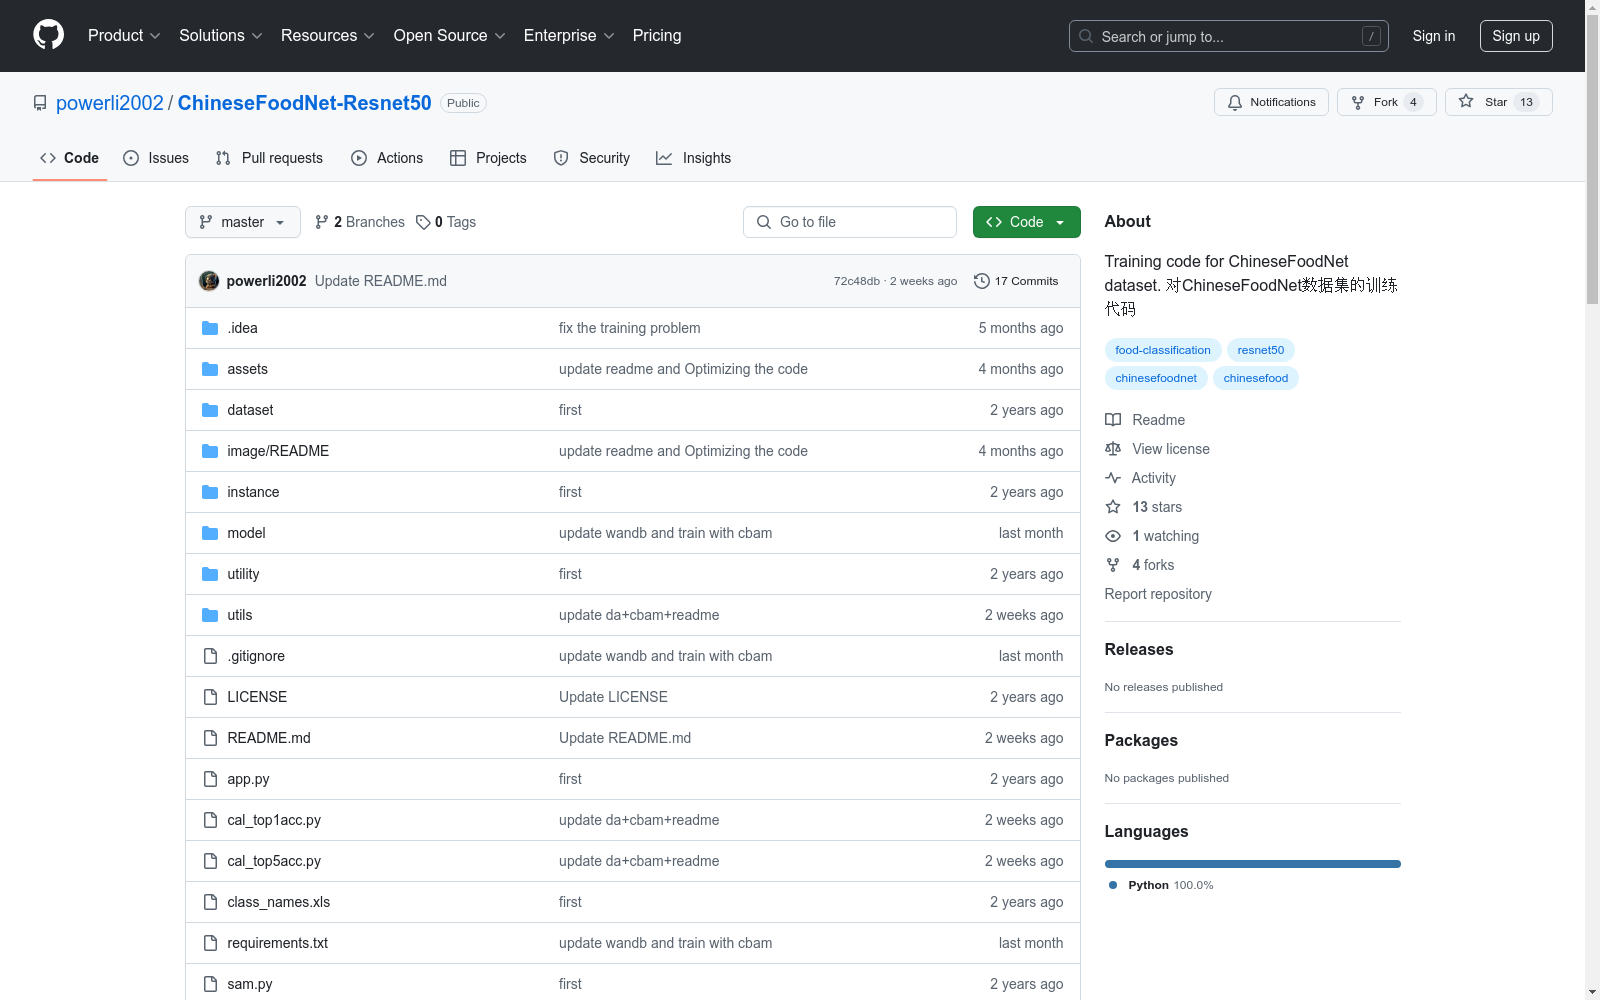This screenshot has height=1000, width=1600.
Task: Click the stars icon in About
Action: [x=1113, y=507]
